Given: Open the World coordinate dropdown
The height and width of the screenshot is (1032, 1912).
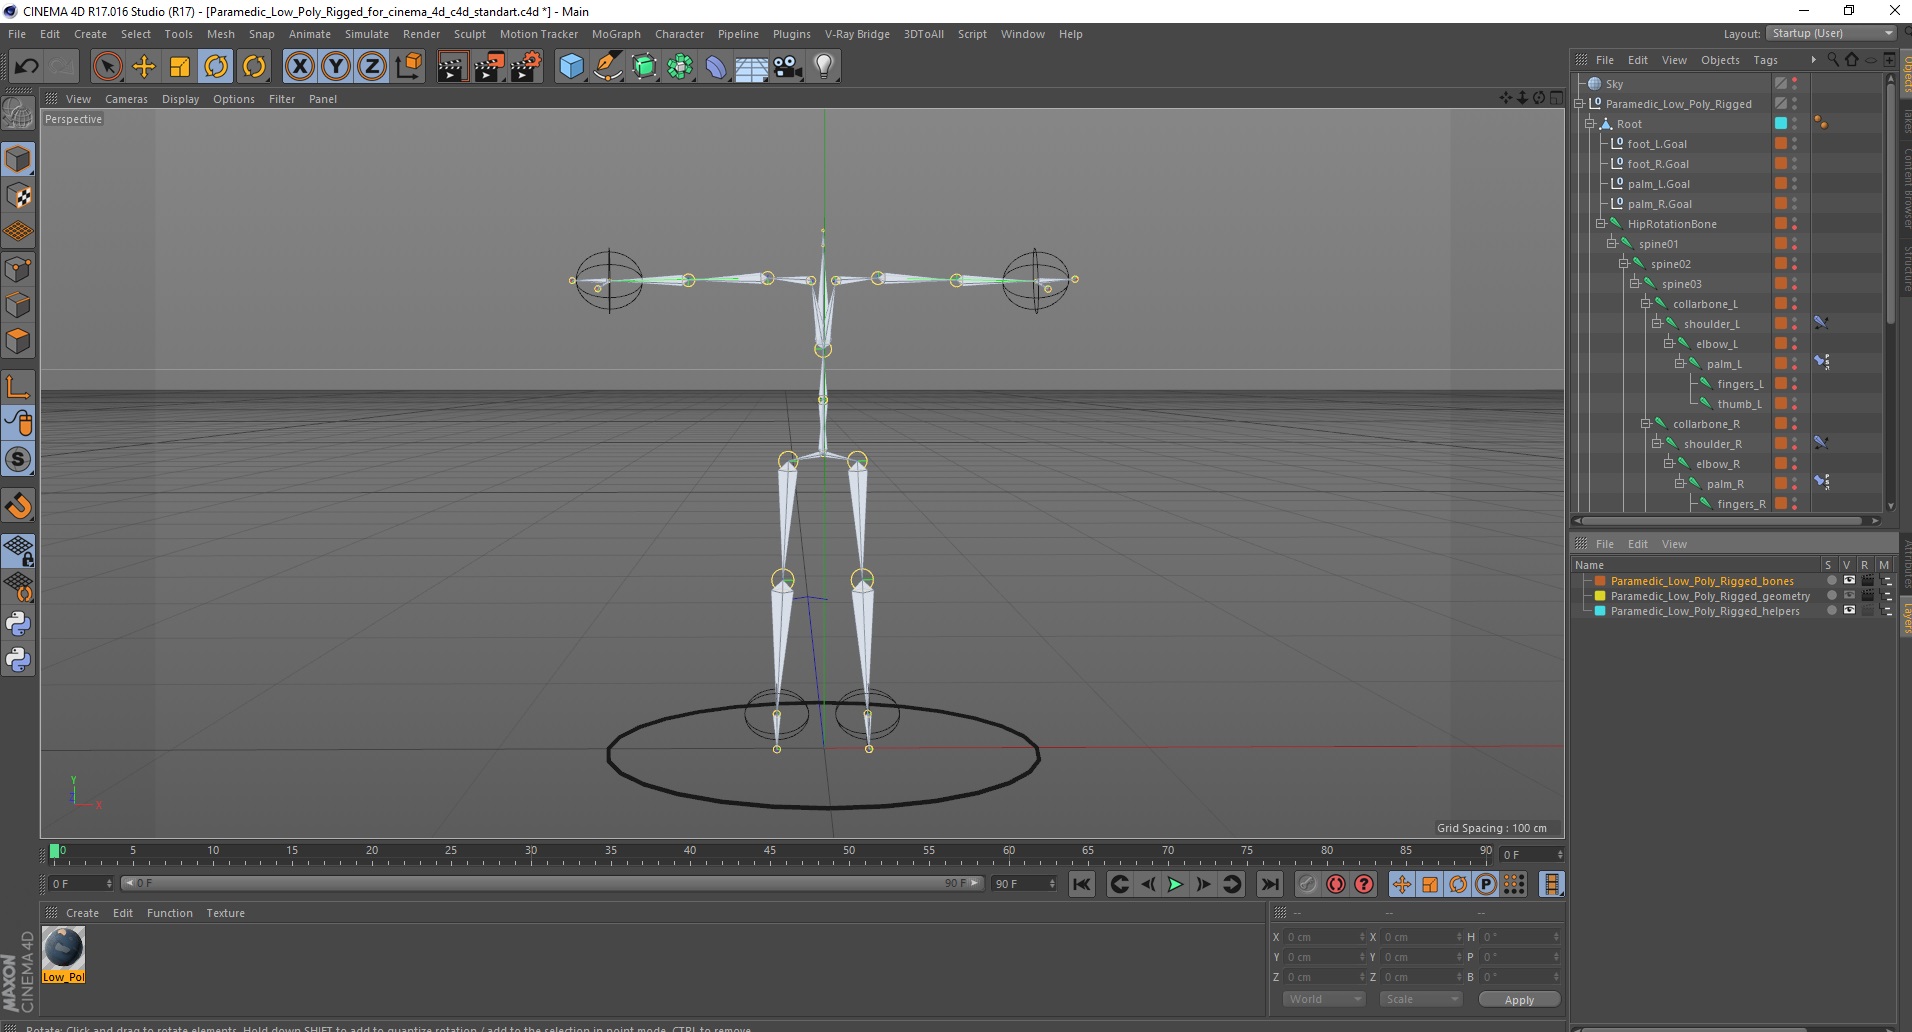Looking at the screenshot, I should click(1323, 999).
